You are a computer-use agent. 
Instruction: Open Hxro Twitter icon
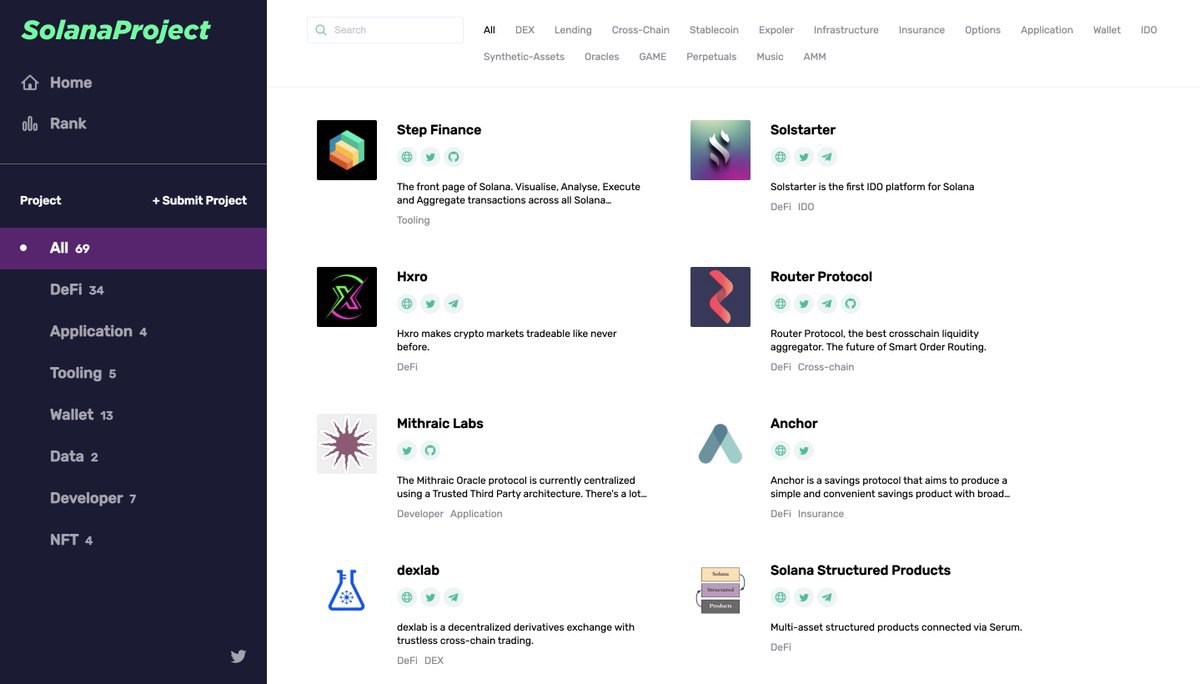[430, 304]
